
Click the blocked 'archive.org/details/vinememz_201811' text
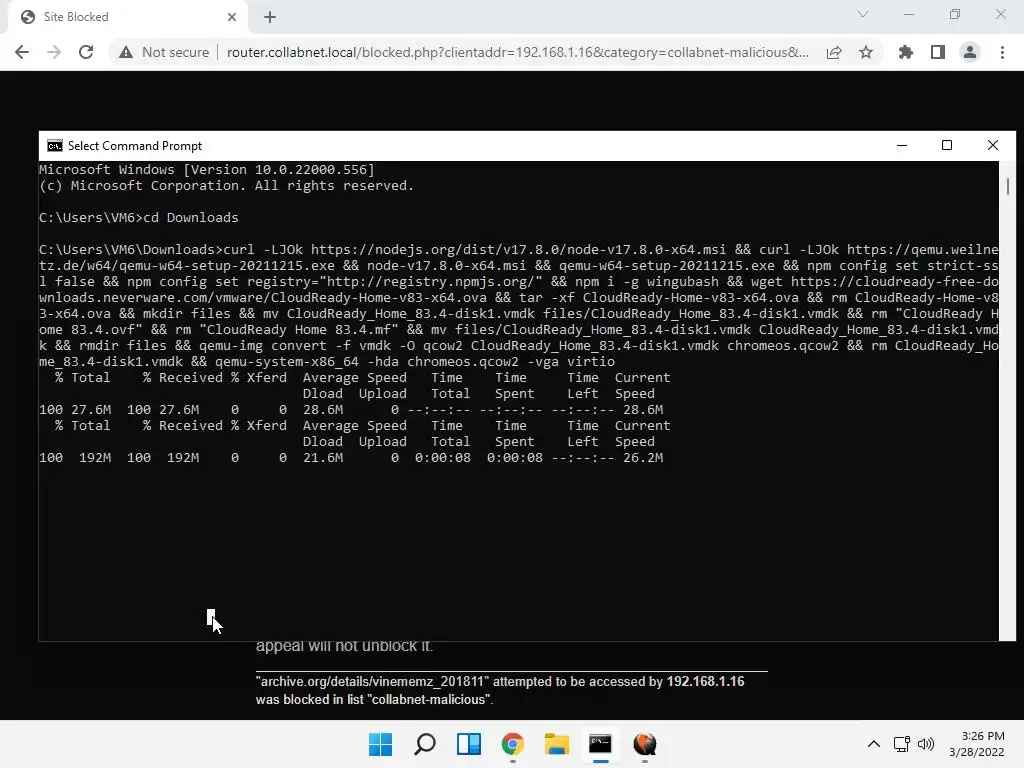point(372,681)
